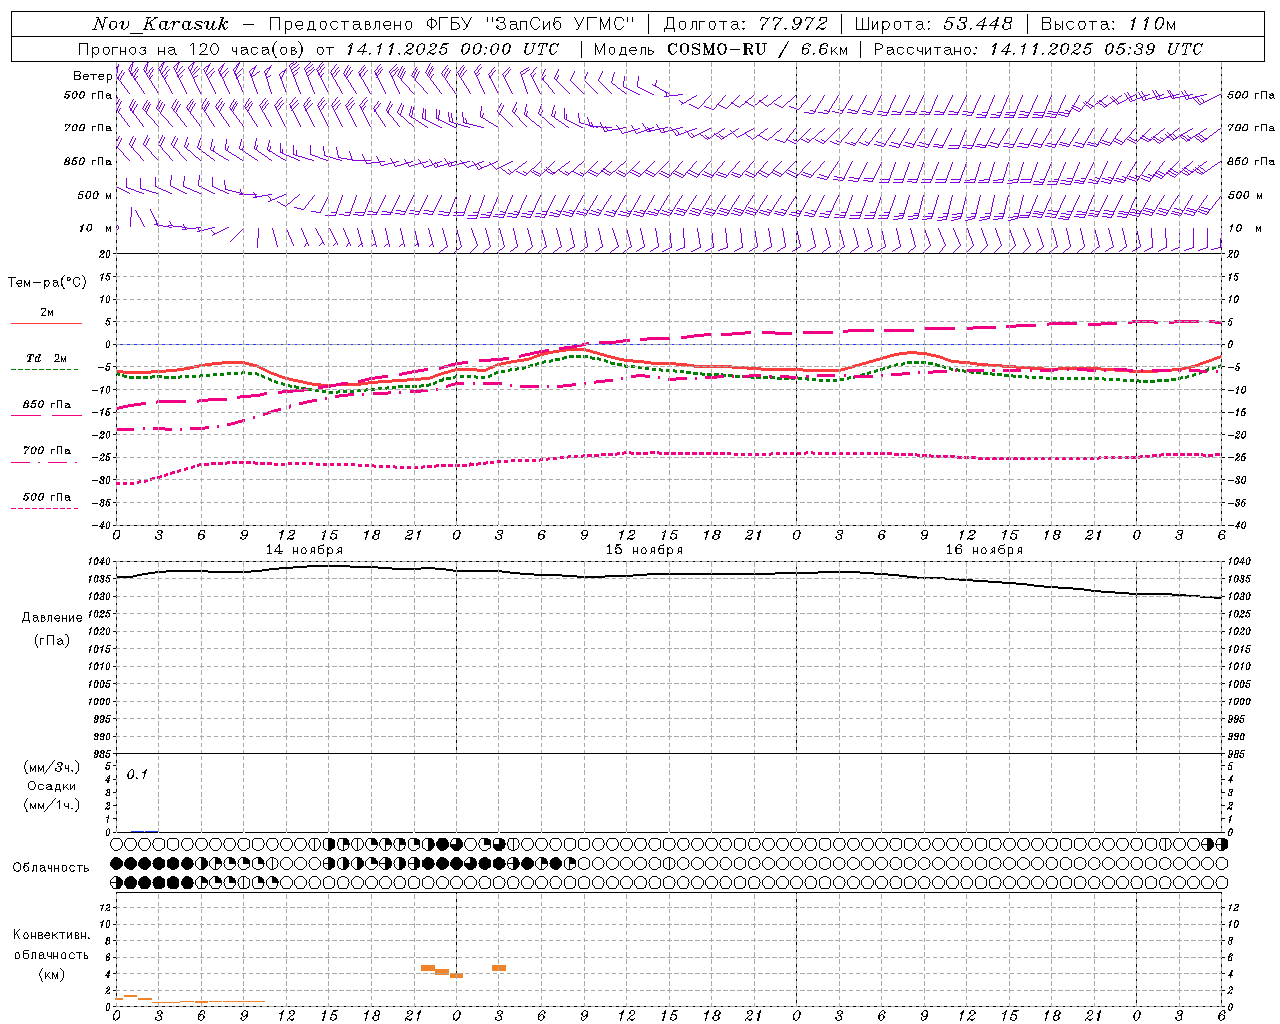Click the 'Конвективн.' convective cloud label
Viewport: 1280px width, 1024px height.
[x=51, y=935]
